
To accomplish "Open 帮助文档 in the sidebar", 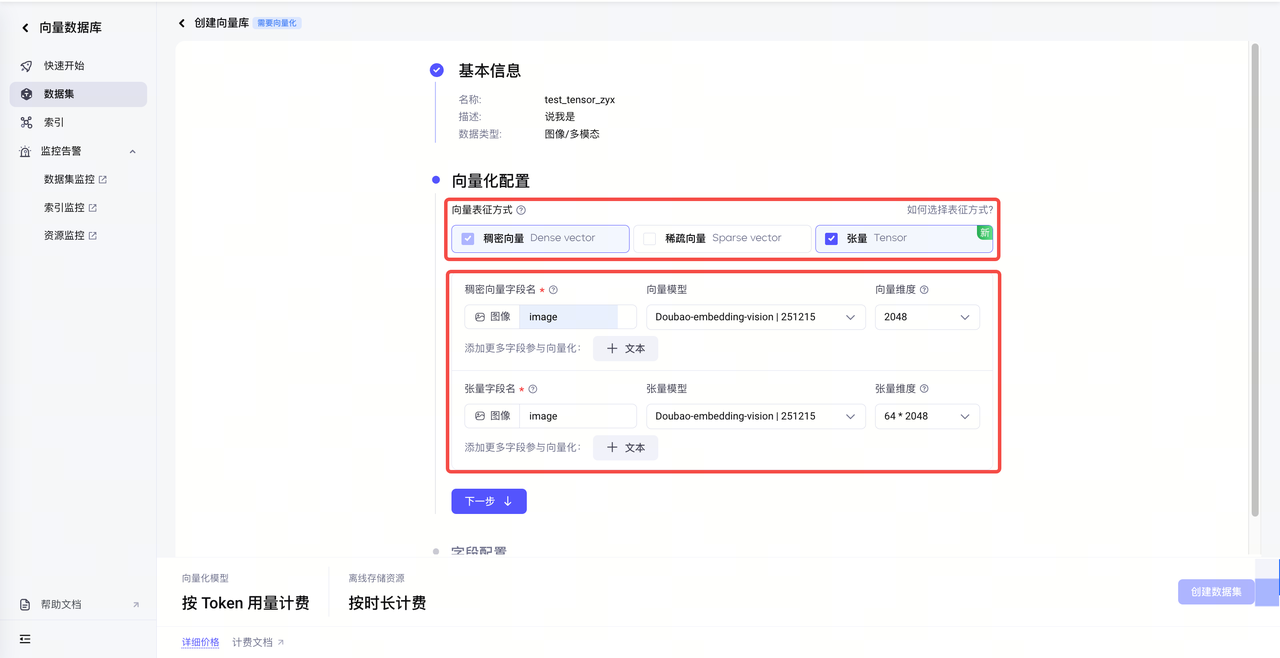I will pos(78,605).
